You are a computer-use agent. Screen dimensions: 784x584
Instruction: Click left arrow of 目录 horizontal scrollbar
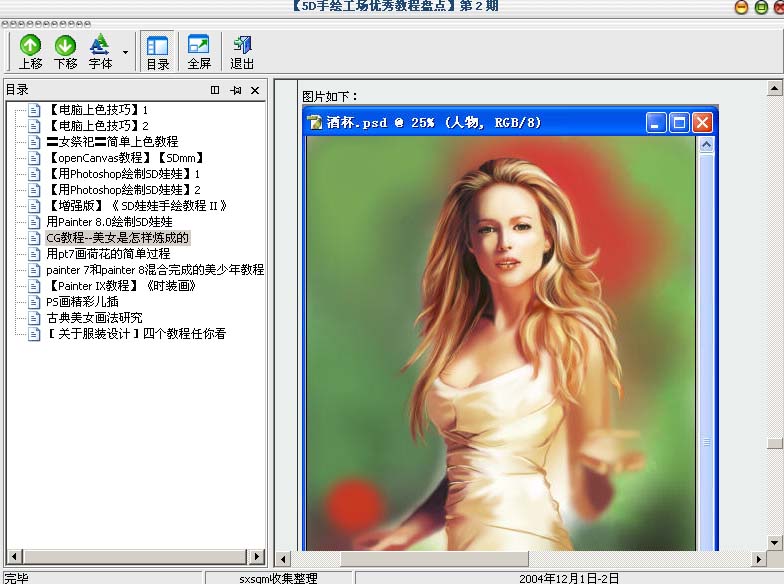click(x=14, y=556)
